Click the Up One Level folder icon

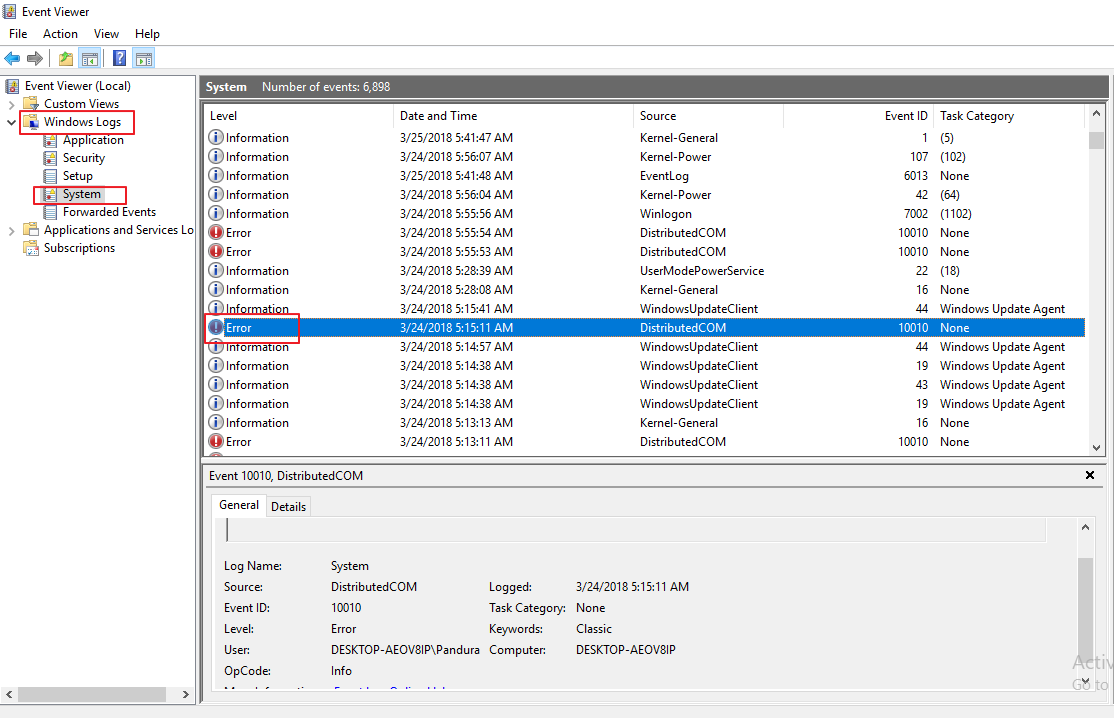point(65,58)
